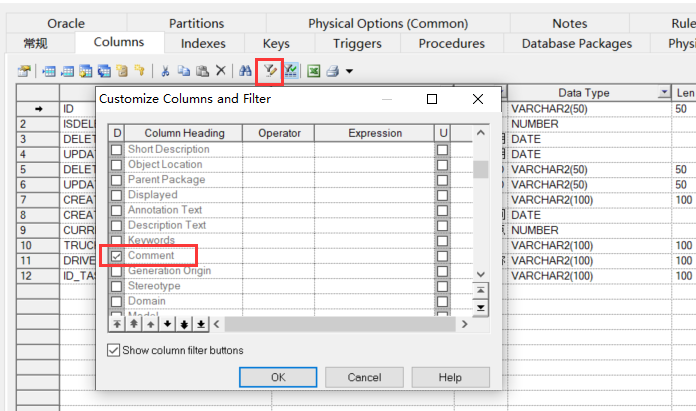Switch to the Notes tab
Image resolution: width=696 pixels, height=411 pixels.
pyautogui.click(x=569, y=23)
